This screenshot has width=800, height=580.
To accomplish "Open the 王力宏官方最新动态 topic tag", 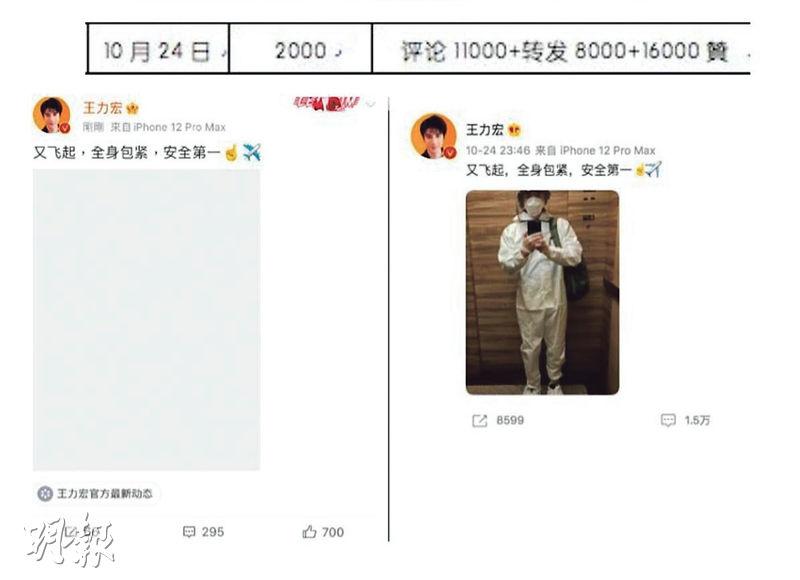I will tap(97, 493).
